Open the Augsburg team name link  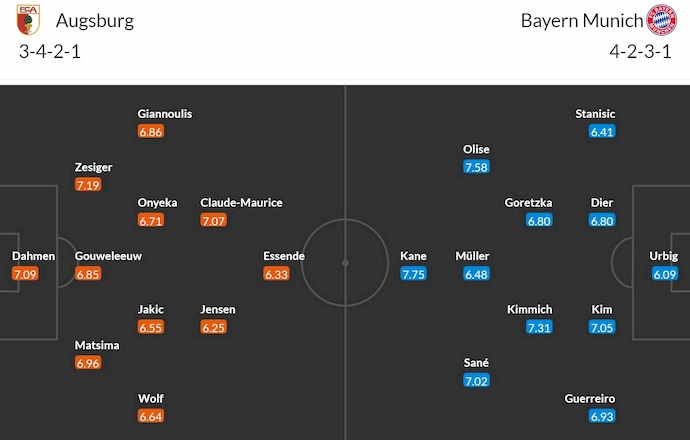pyautogui.click(x=95, y=21)
